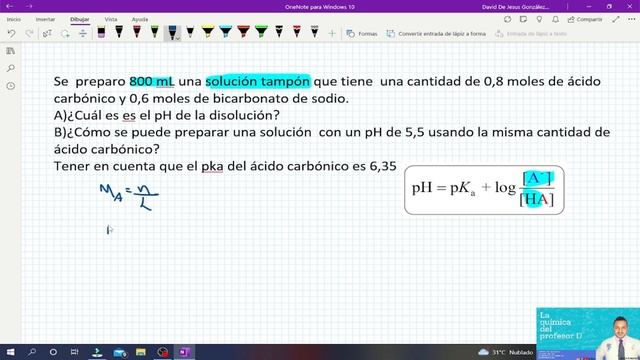Image resolution: width=640 pixels, height=360 pixels.
Task: Open account David De Jesus González
Action: [515, 7]
